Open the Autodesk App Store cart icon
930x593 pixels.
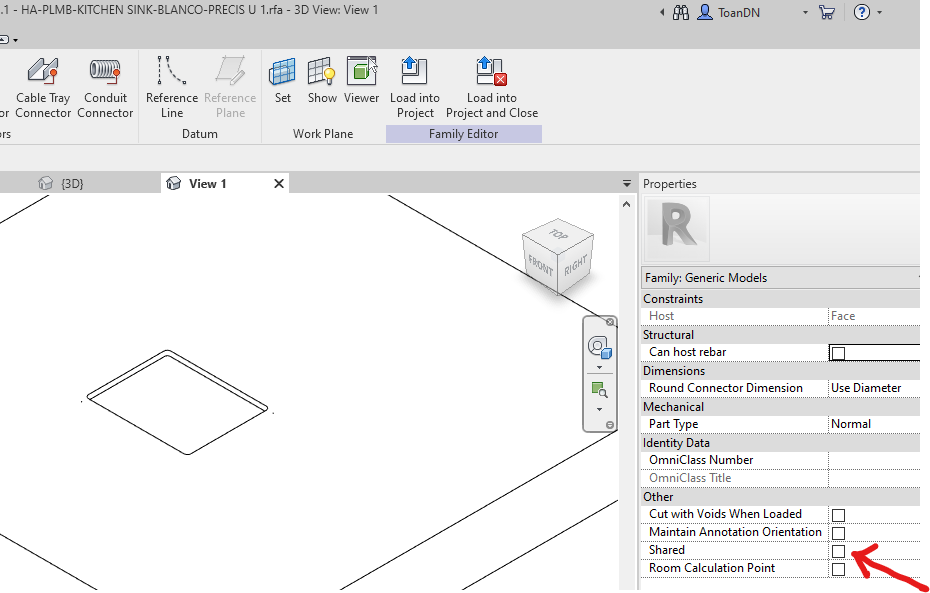pos(827,14)
